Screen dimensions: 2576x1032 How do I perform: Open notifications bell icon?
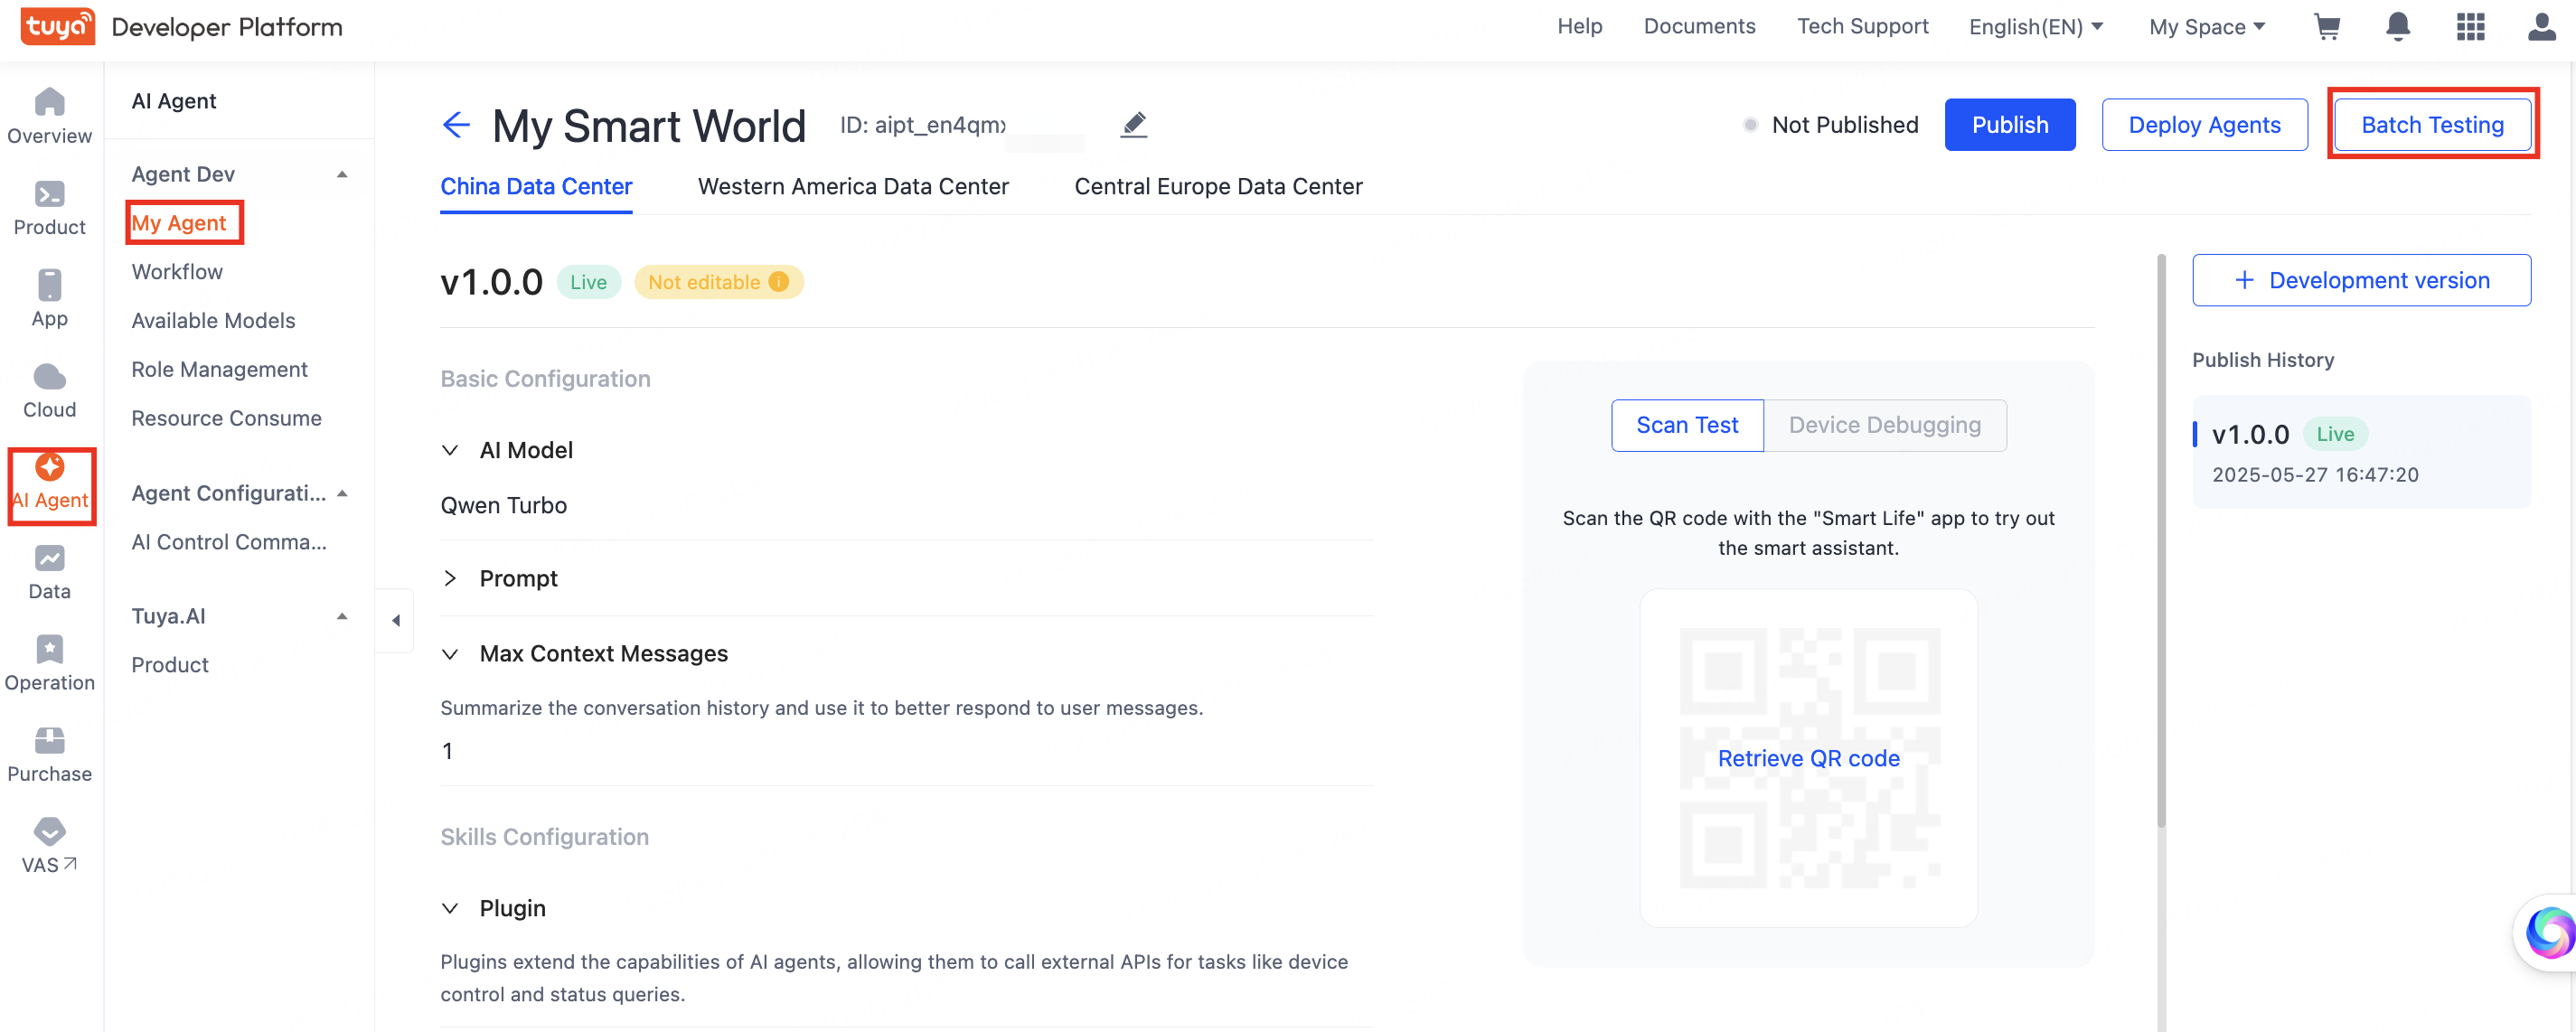coord(2398,27)
